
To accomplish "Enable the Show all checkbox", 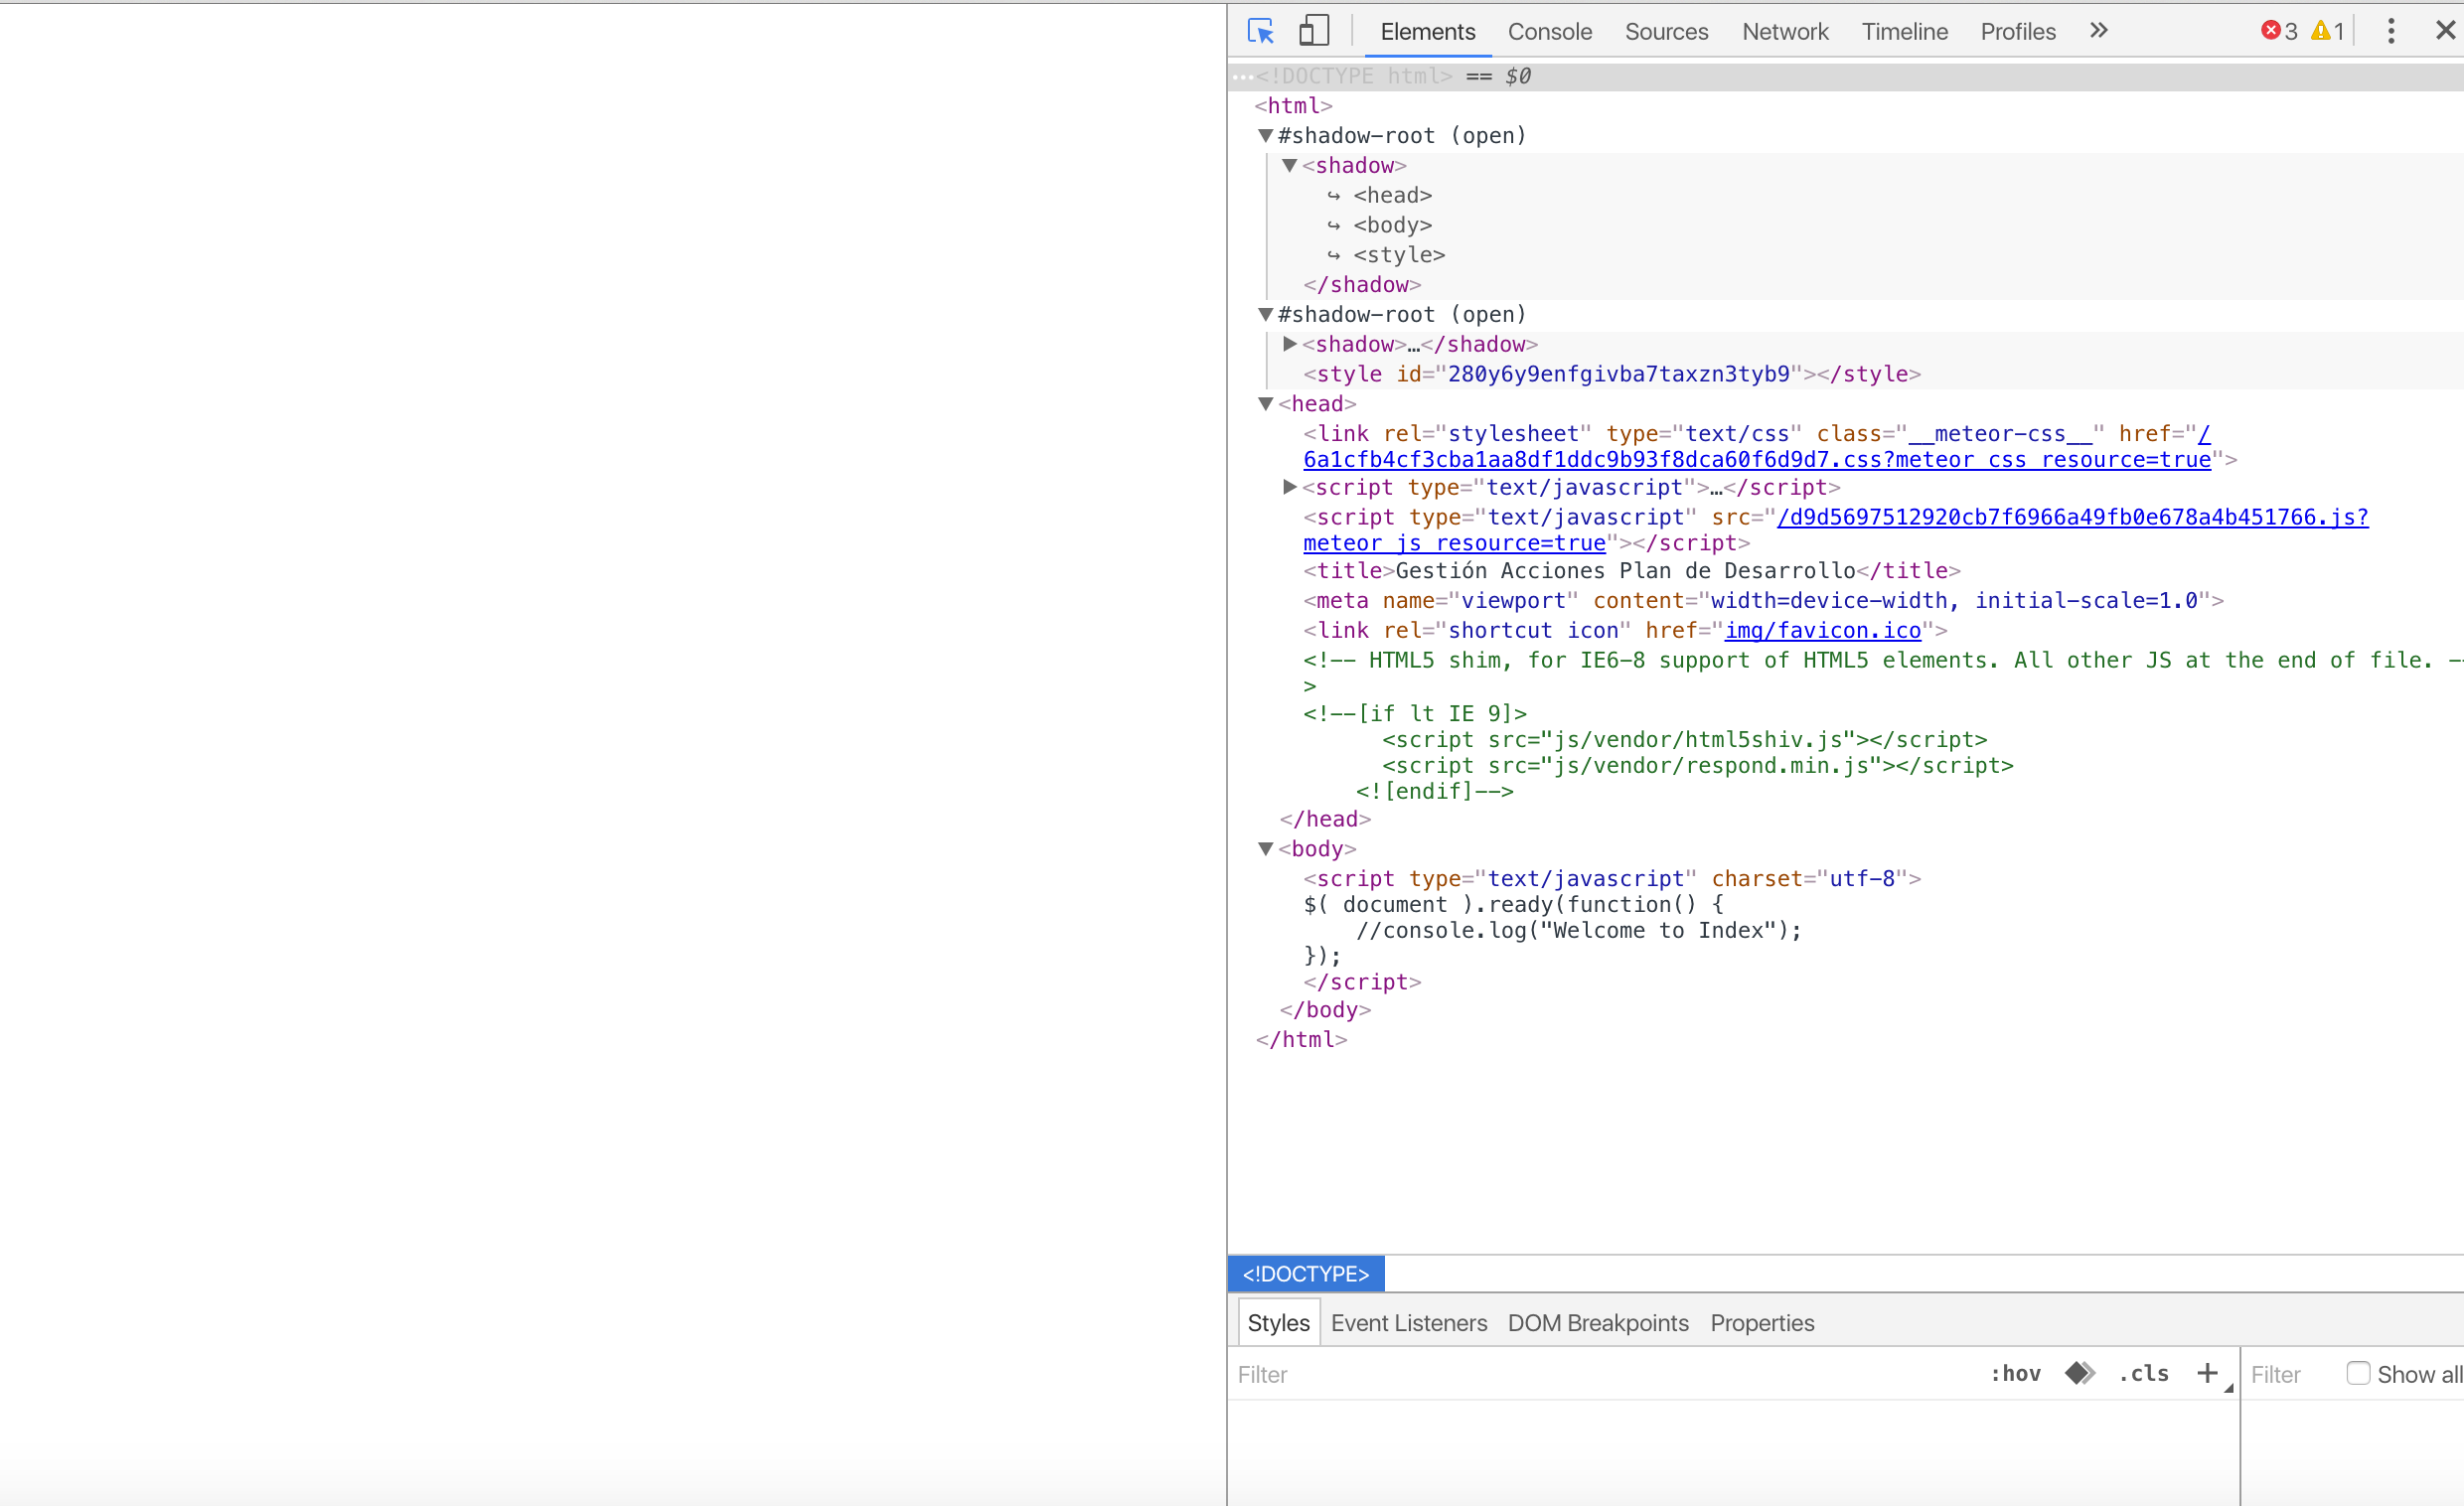I will (2358, 1373).
